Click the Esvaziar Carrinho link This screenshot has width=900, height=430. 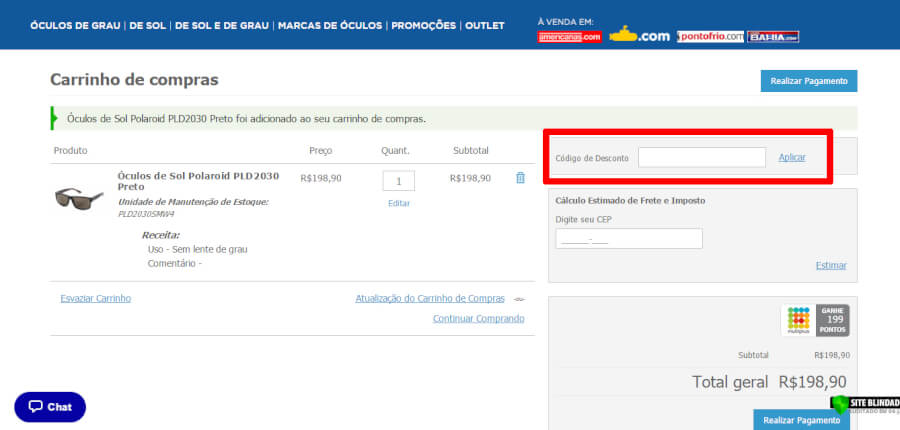pos(95,298)
